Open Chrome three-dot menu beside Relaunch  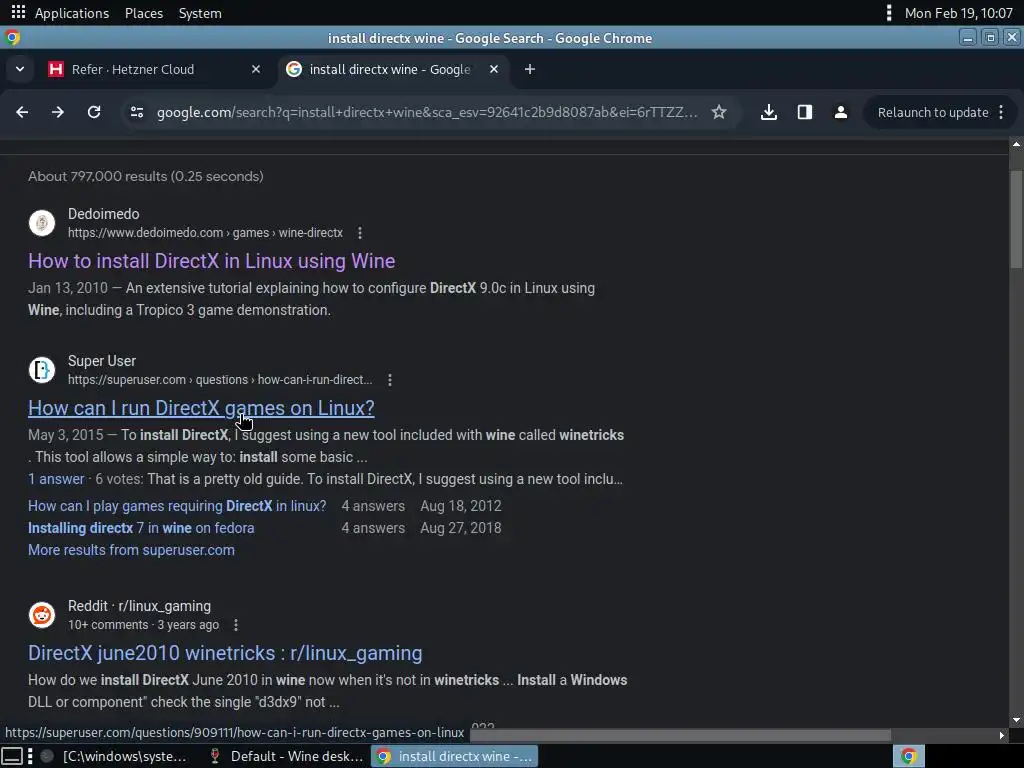(1001, 112)
